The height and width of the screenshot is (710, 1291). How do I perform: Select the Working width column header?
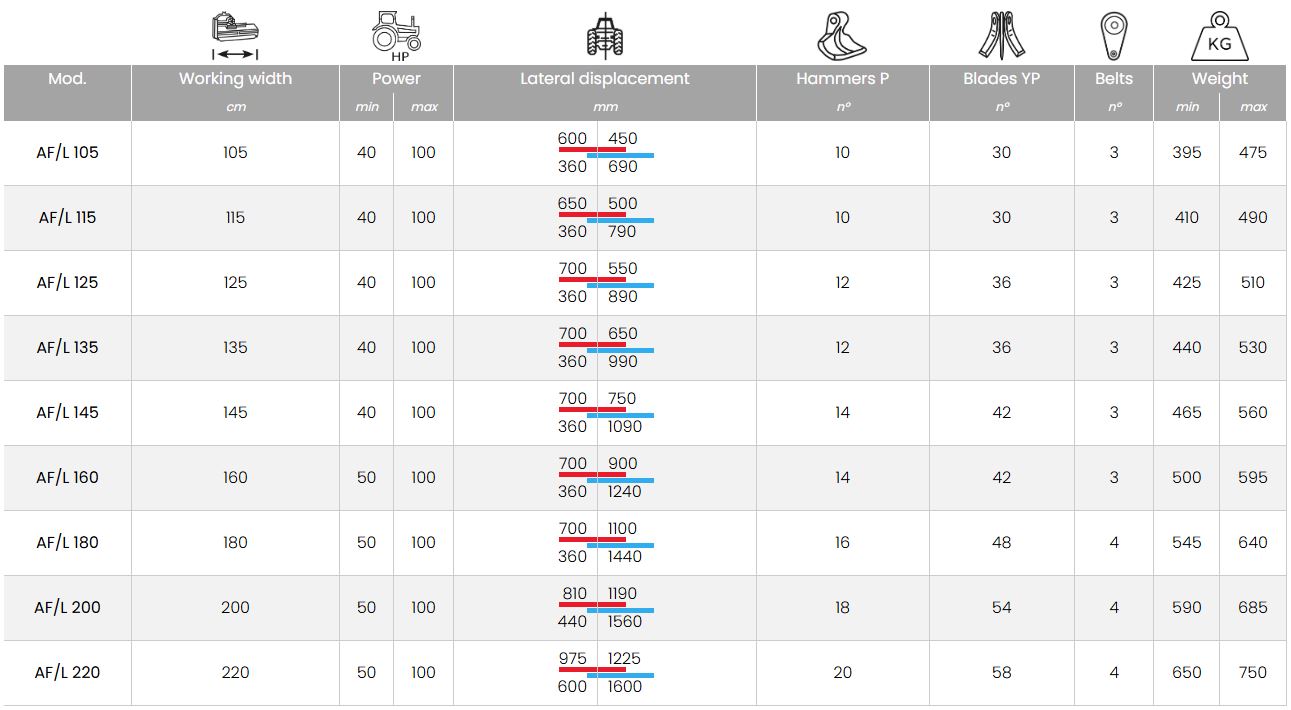point(235,79)
